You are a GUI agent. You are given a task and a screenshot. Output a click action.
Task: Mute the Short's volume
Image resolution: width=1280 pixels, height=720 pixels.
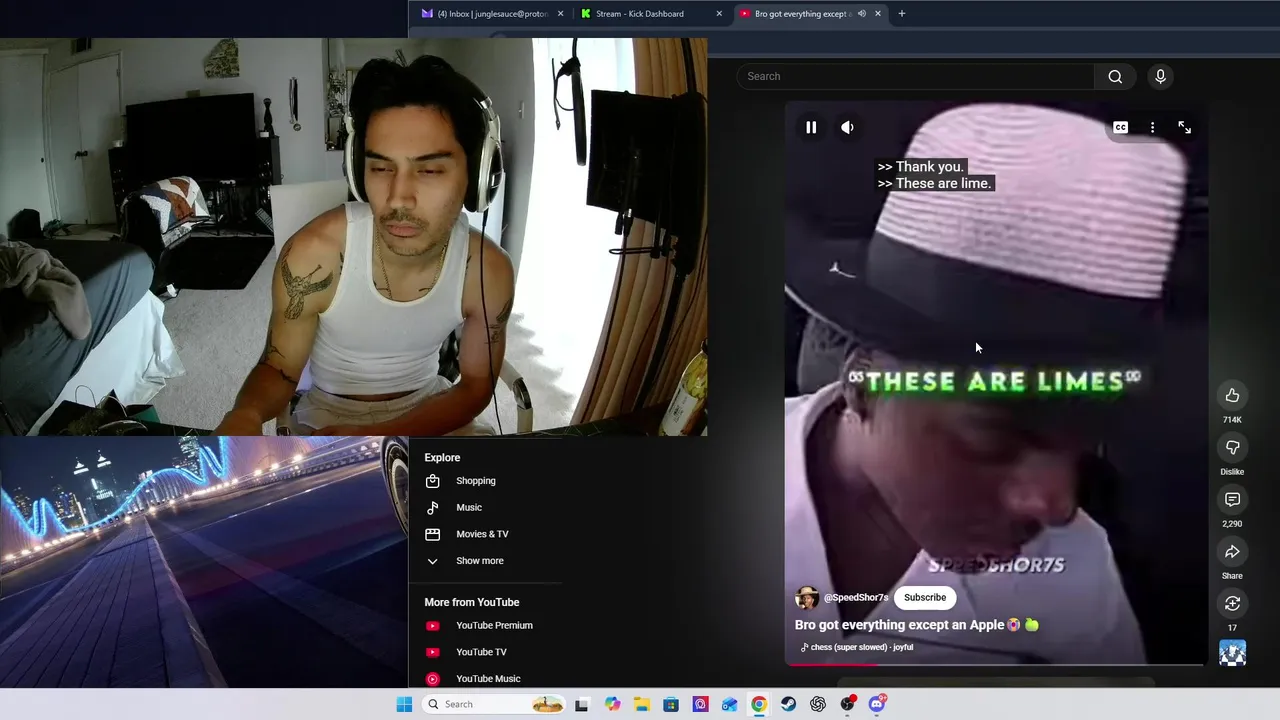[x=847, y=127]
